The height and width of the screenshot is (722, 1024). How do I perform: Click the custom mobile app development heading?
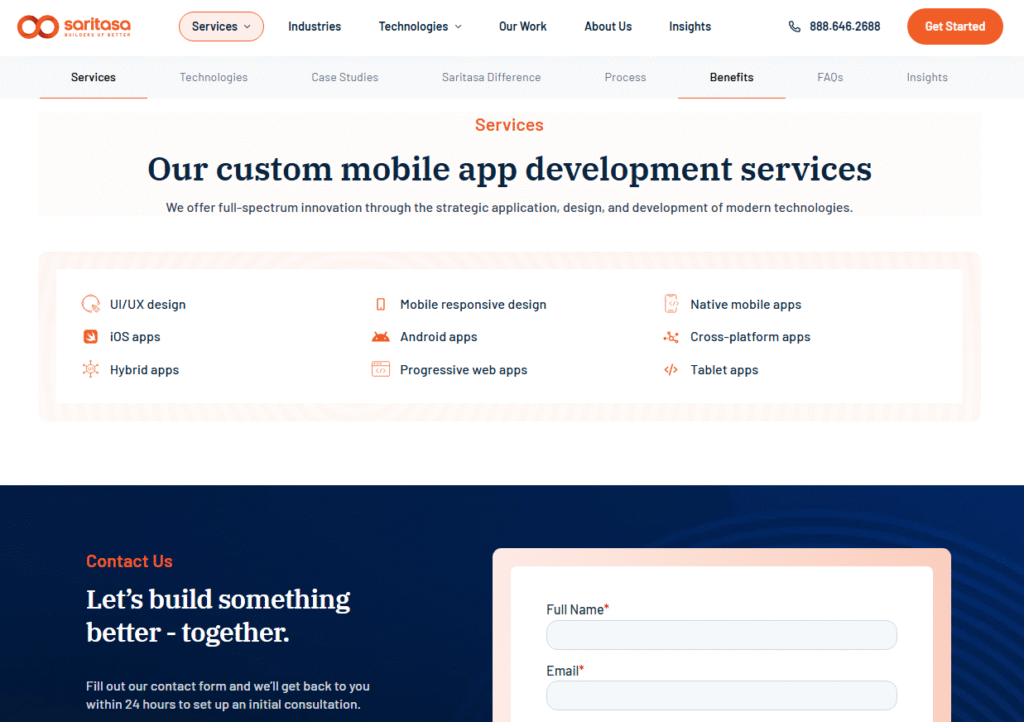pos(509,170)
